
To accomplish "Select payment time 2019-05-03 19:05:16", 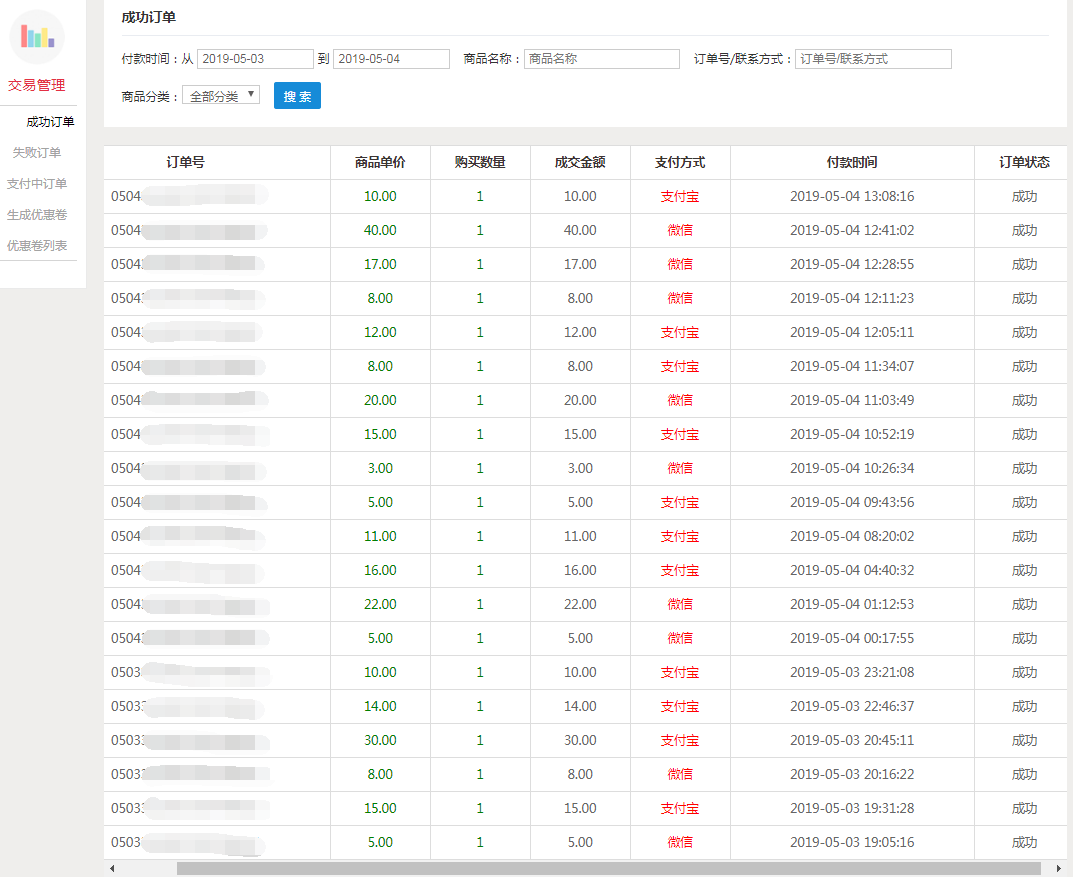I will click(852, 842).
